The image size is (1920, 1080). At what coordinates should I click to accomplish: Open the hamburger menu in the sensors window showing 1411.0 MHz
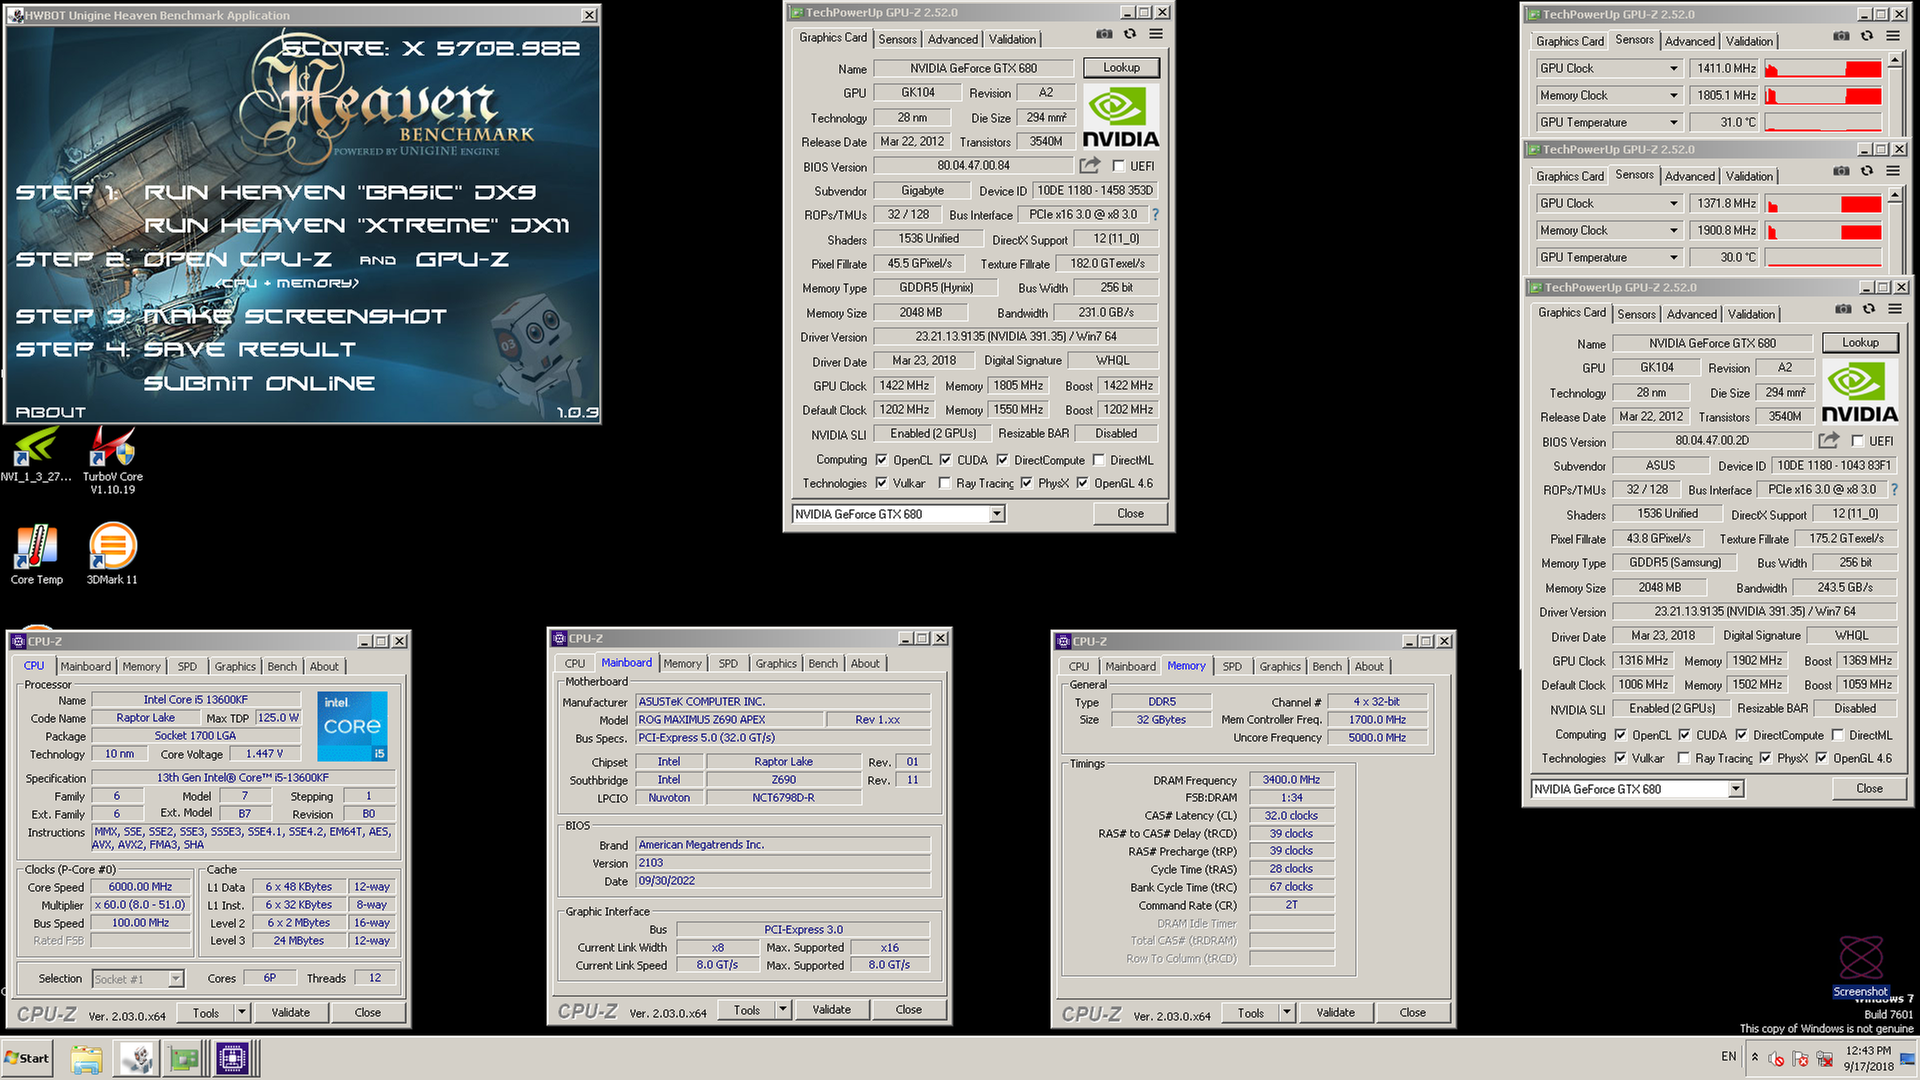click(x=1893, y=36)
